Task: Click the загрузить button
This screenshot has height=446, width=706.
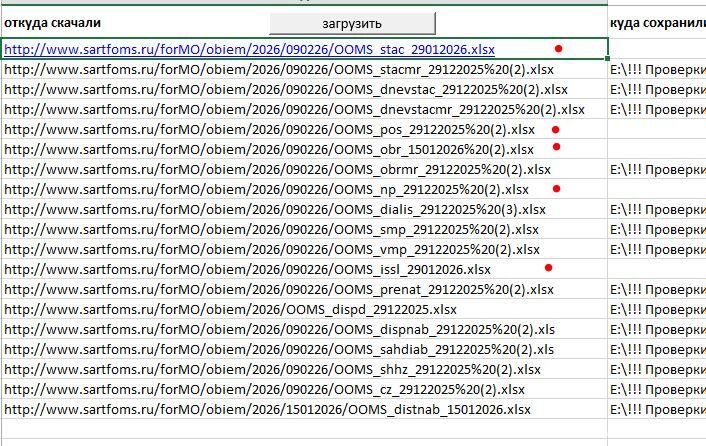Action: coord(352,23)
